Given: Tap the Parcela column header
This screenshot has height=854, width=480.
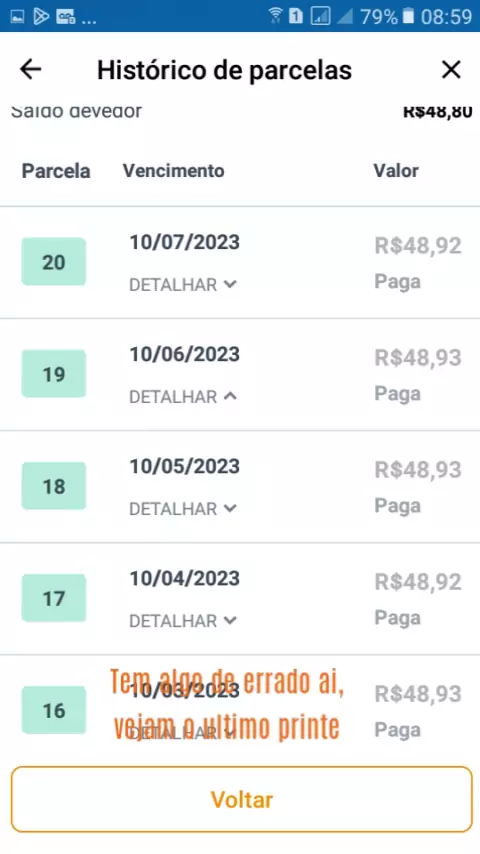Looking at the screenshot, I should [x=56, y=171].
